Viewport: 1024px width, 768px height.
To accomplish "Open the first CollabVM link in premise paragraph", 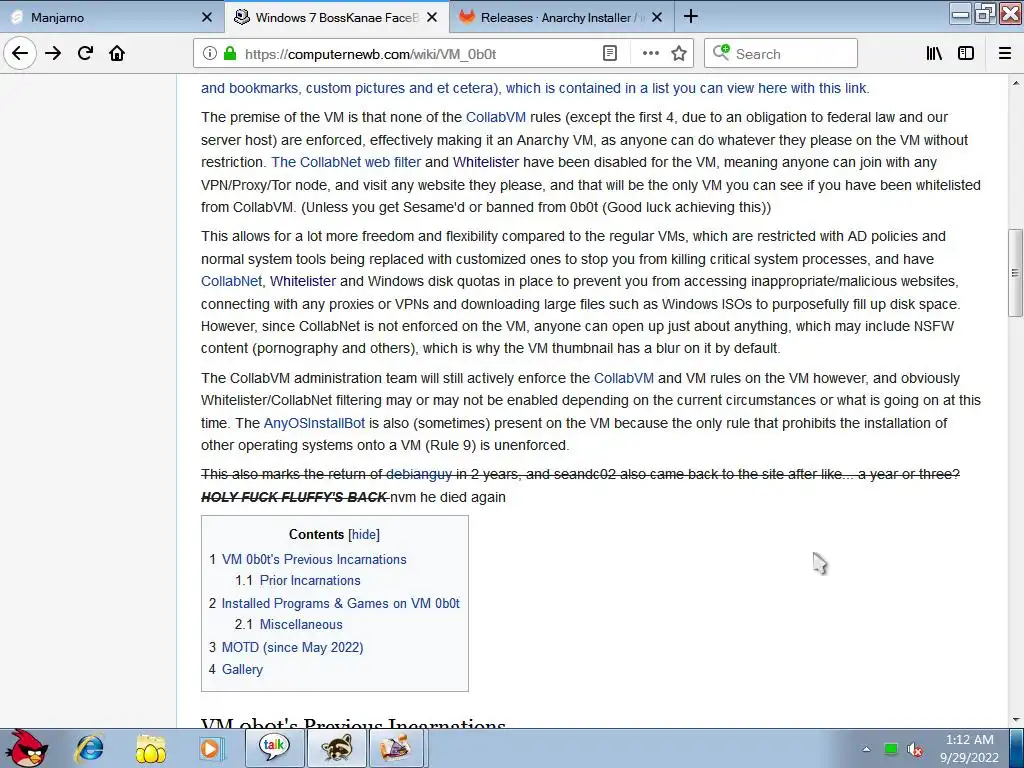I will (496, 118).
